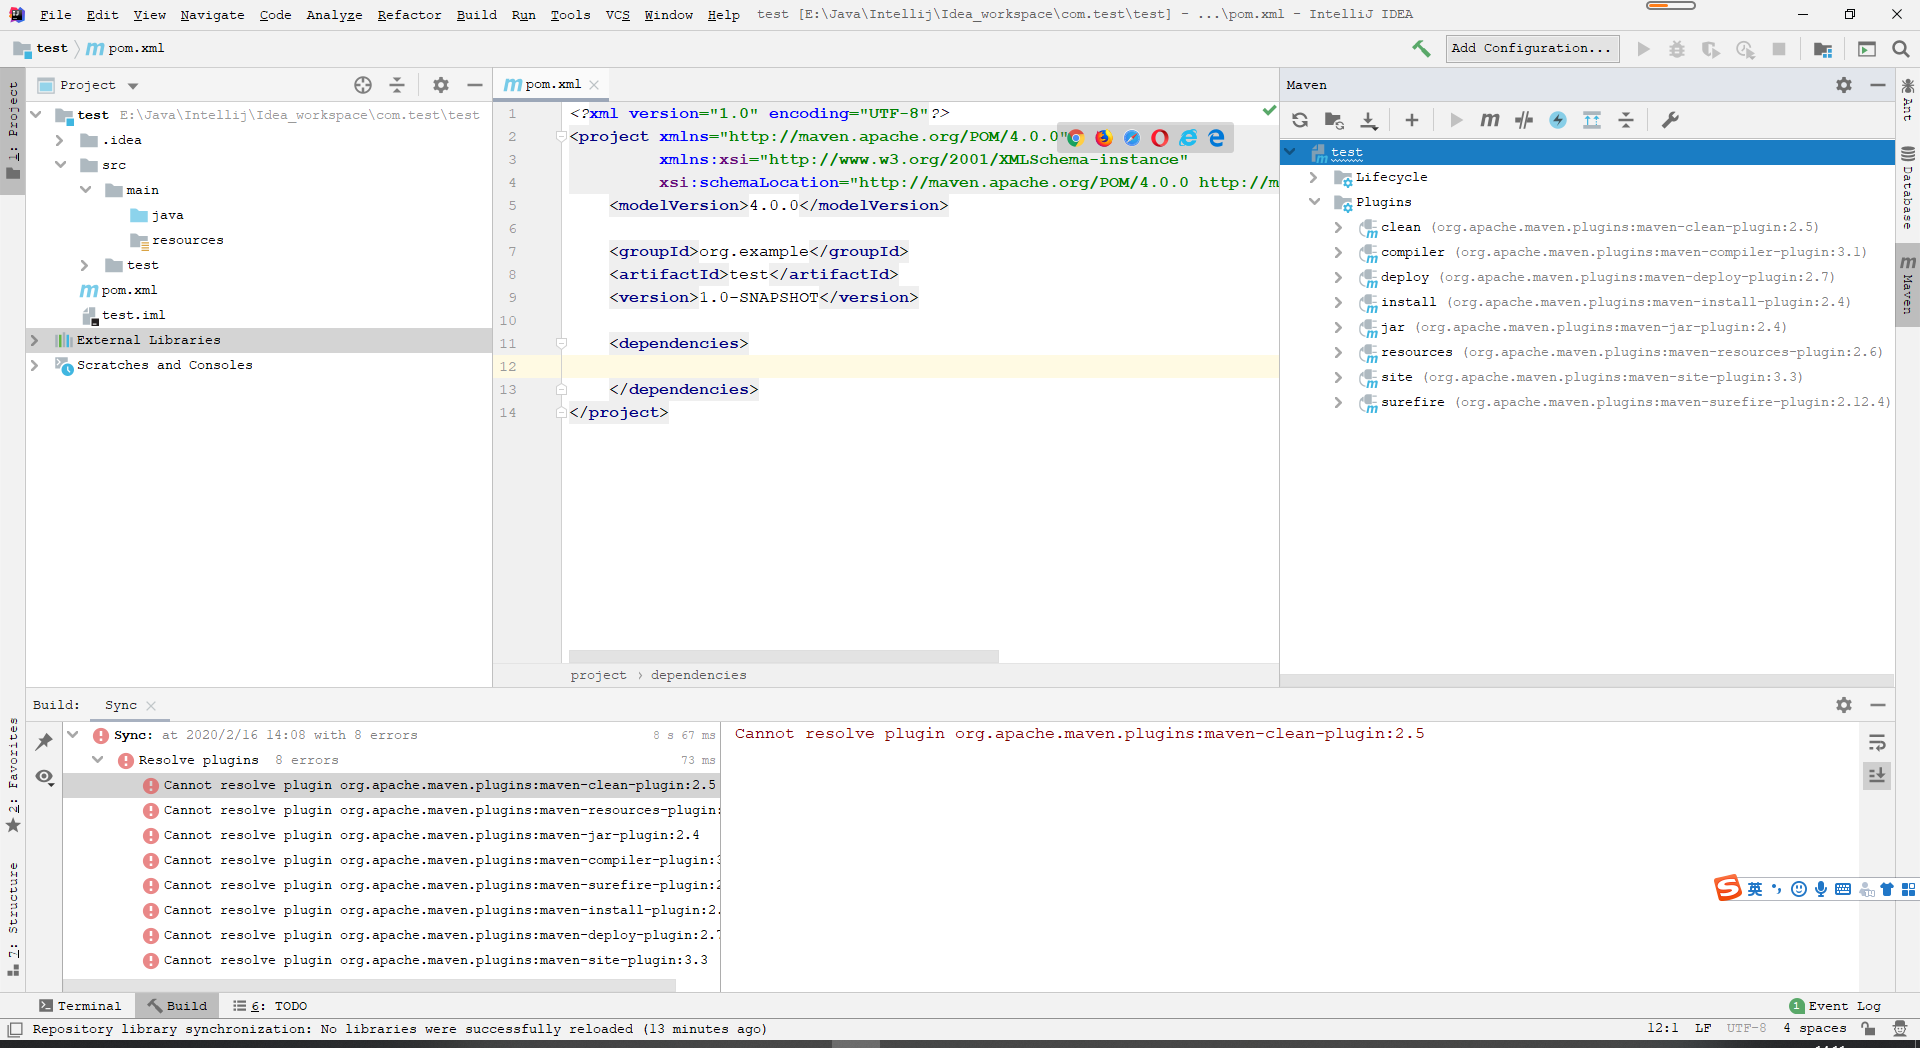1920x1048 pixels.
Task: Click dependencies breadcrumb
Action: pyautogui.click(x=698, y=675)
